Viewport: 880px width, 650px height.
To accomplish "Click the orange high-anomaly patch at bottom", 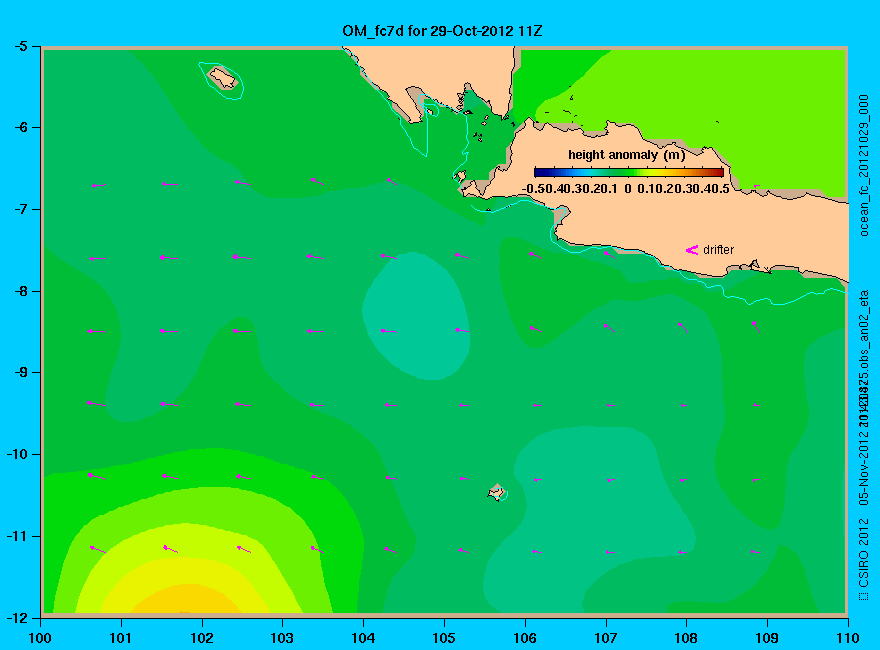I will point(187,599).
